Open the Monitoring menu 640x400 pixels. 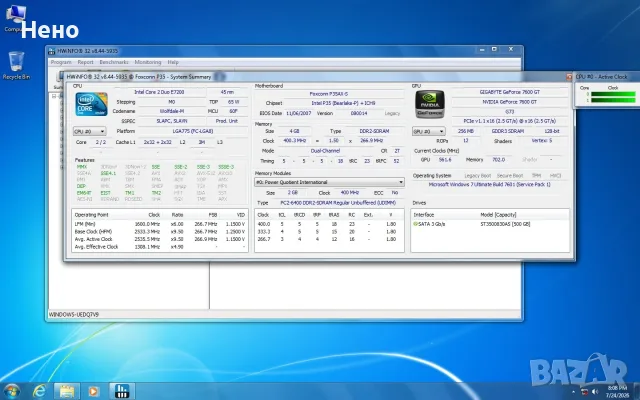148,62
